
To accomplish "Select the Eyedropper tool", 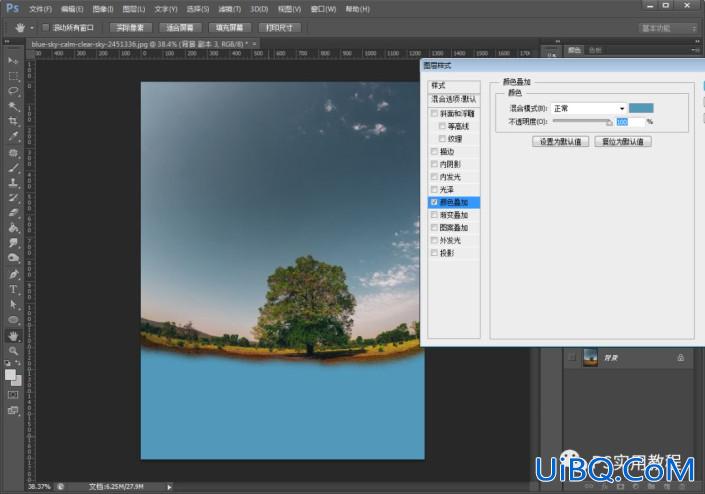I will 13,137.
